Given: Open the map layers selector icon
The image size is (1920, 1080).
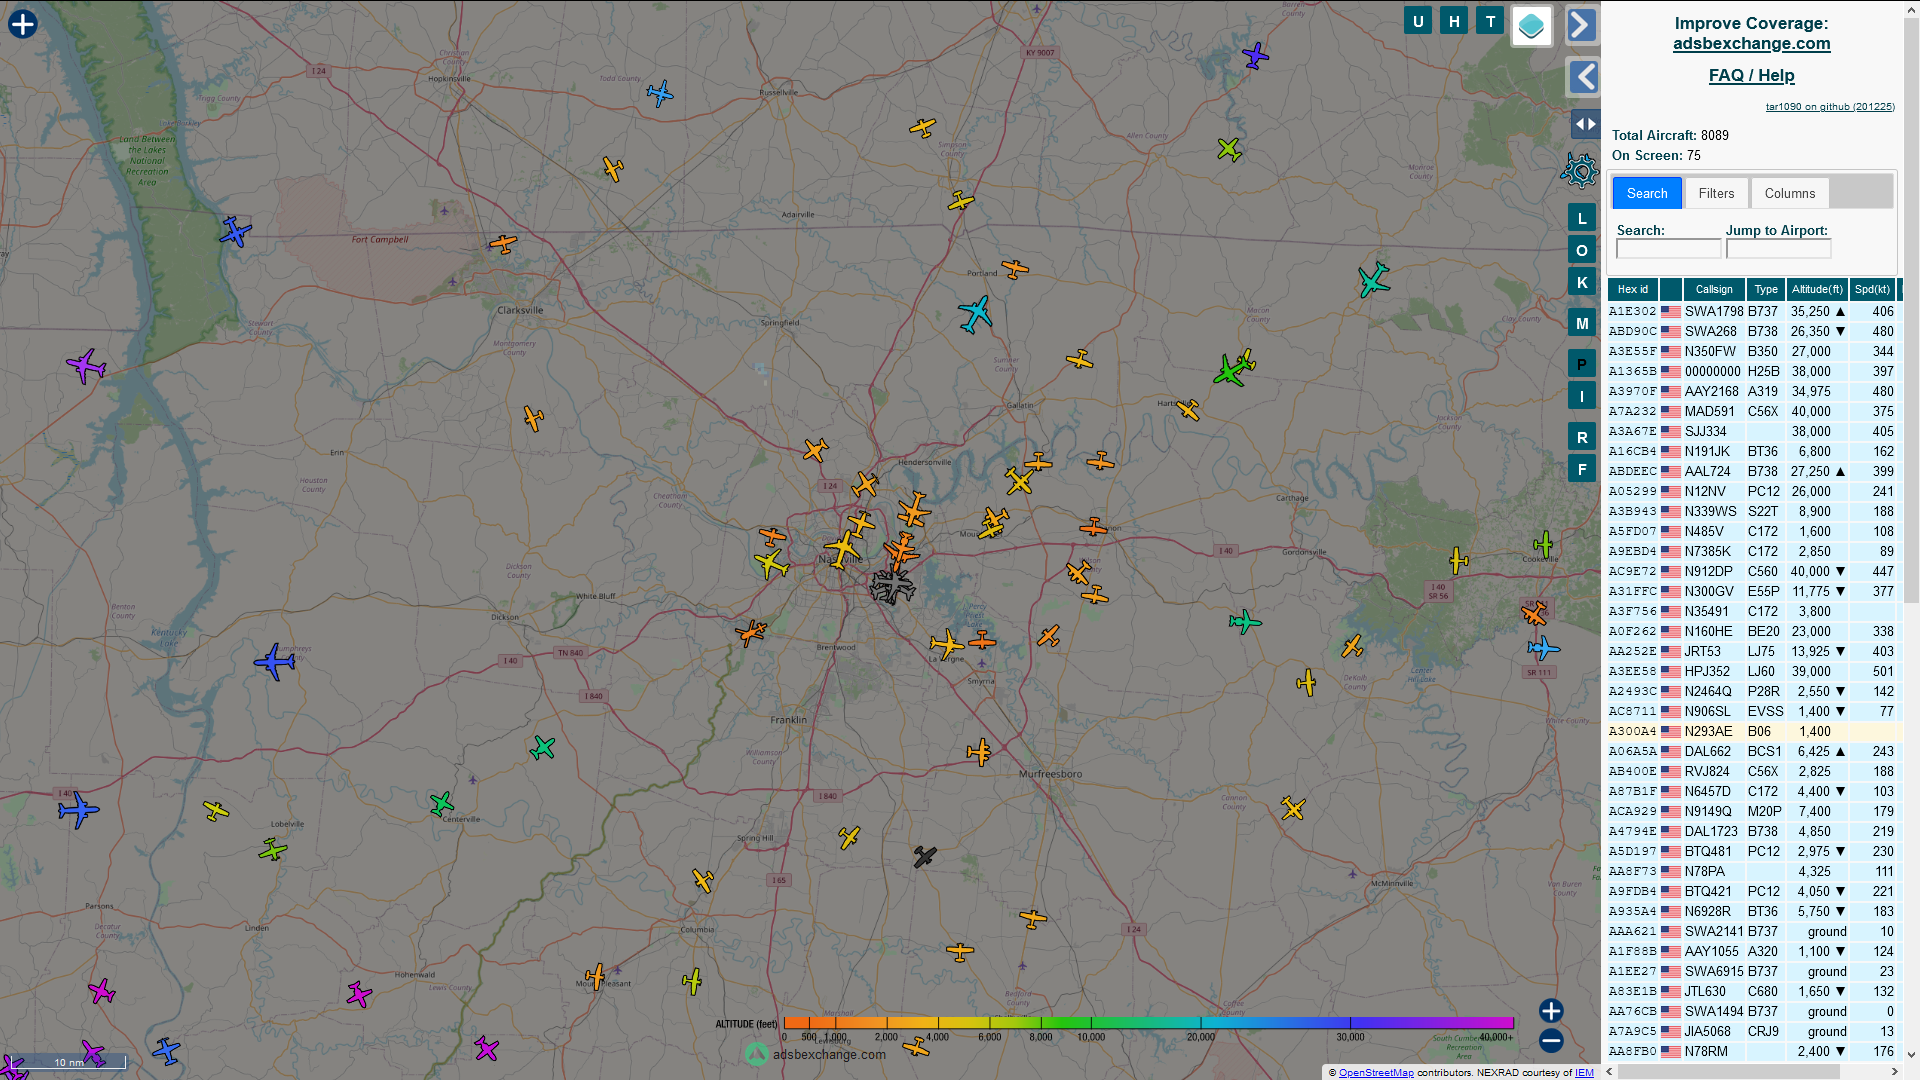Looking at the screenshot, I should click(1531, 26).
